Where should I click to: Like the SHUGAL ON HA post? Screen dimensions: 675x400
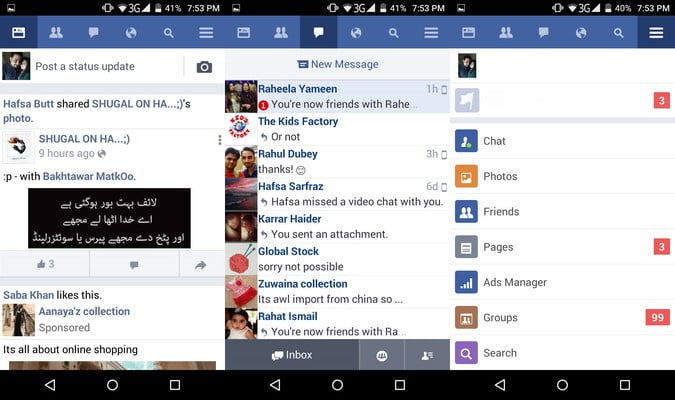45,264
